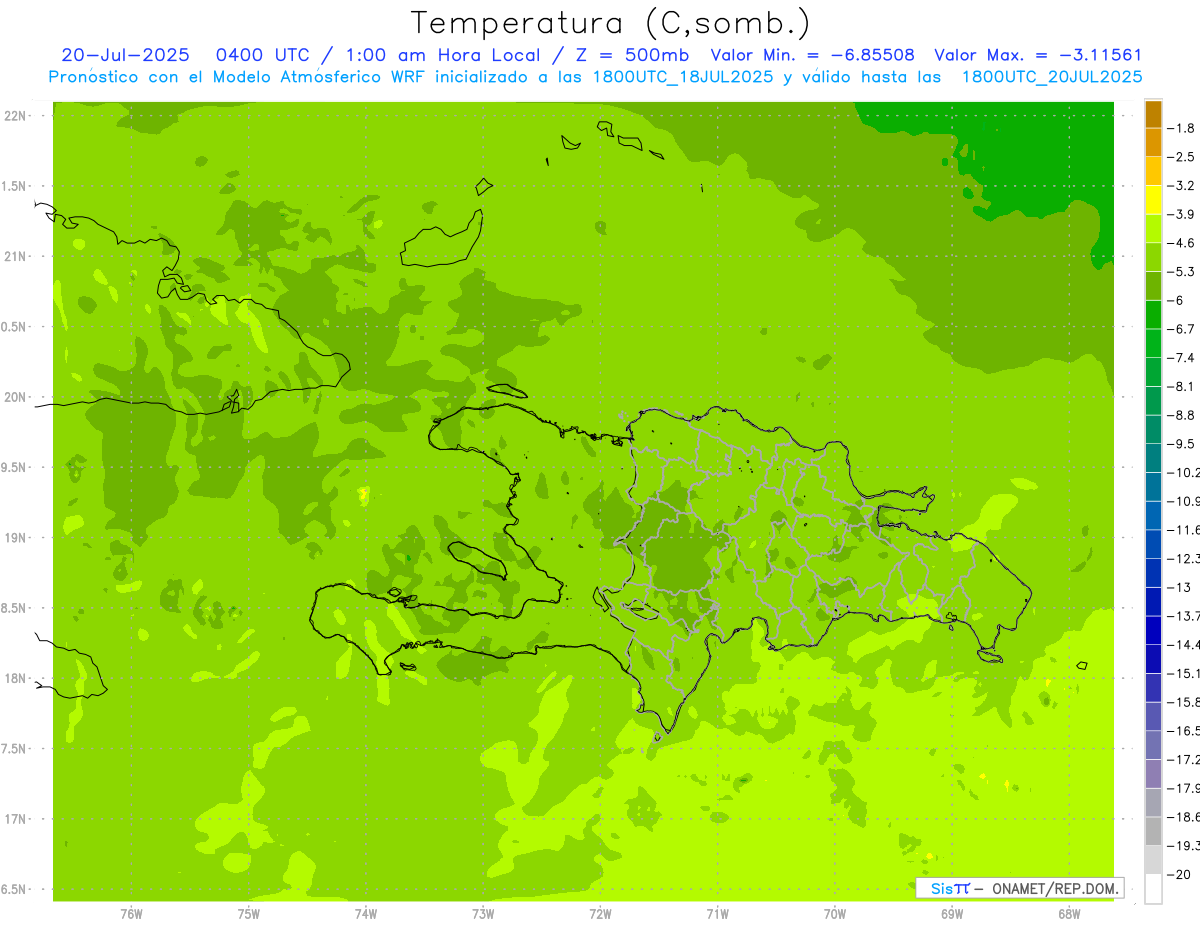The height and width of the screenshot is (927, 1200).
Task: Click the -5.3 colorbar label
Action: click(1183, 272)
